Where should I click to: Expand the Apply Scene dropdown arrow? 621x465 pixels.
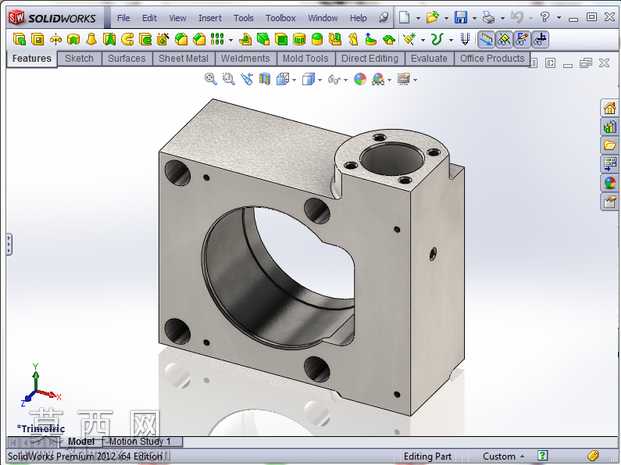coord(390,80)
